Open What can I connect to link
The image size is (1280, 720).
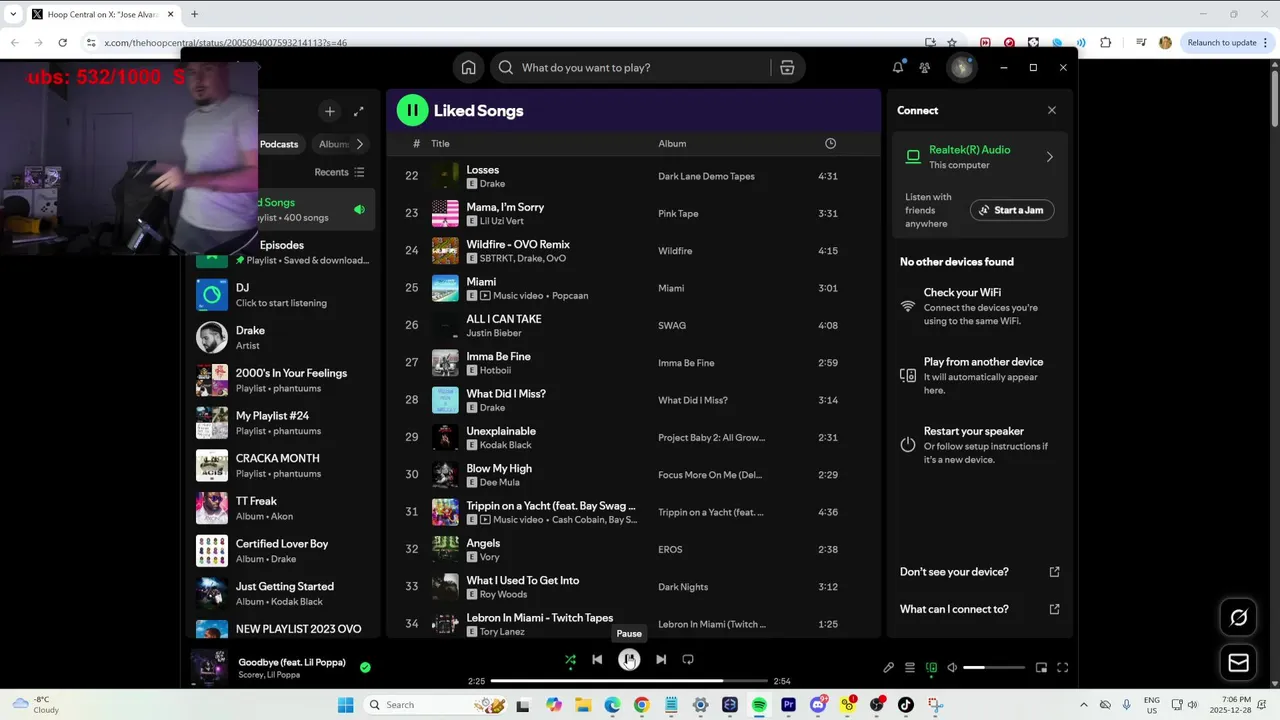click(x=980, y=609)
